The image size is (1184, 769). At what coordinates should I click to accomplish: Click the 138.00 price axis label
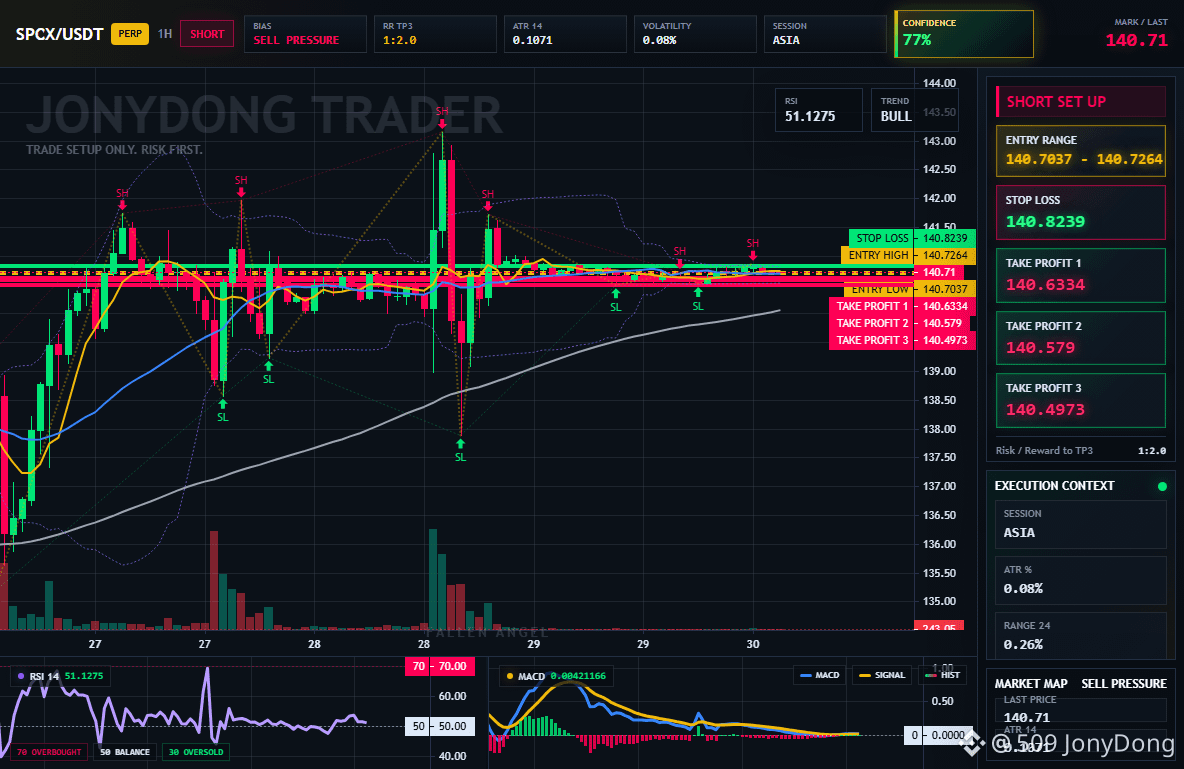coord(939,429)
